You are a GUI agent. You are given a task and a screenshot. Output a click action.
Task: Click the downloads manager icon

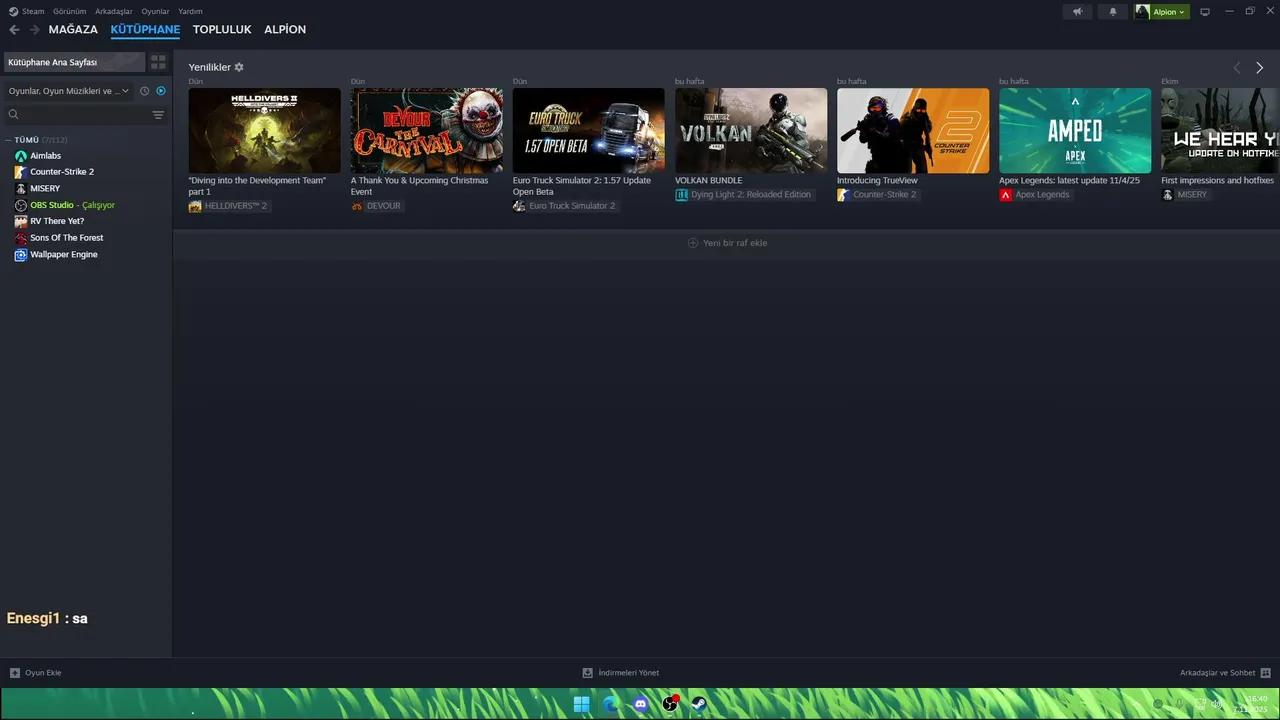click(x=588, y=673)
